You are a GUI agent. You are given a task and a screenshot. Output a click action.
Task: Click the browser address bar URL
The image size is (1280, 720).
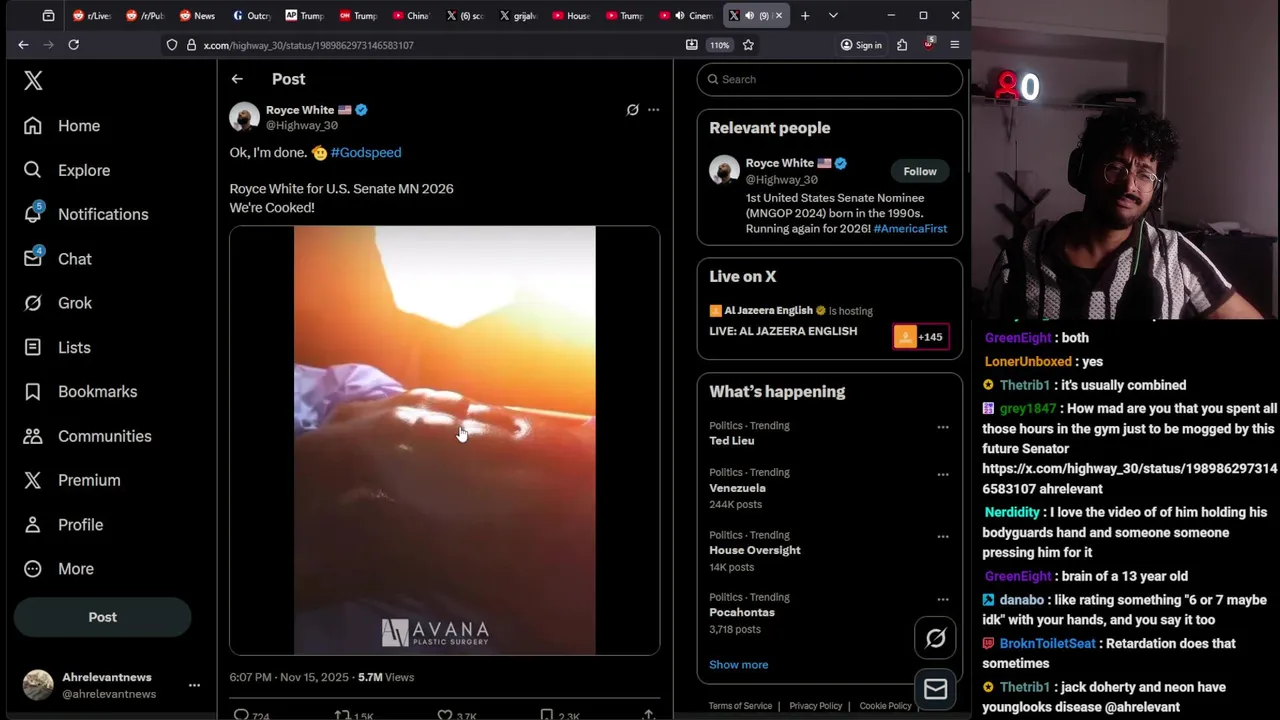309,45
